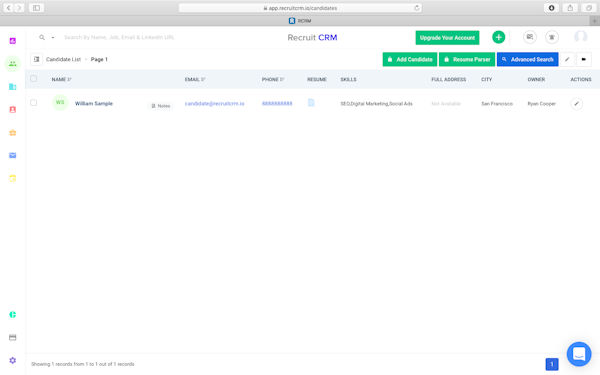Open William Sample's resume file icon
This screenshot has height=375, width=600.
tap(311, 103)
